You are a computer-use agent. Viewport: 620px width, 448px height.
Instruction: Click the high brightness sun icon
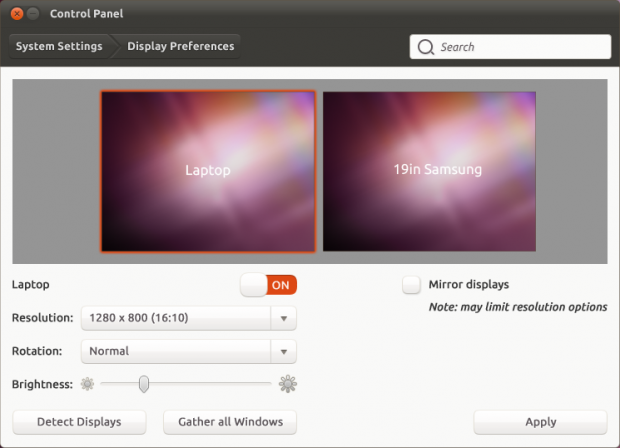click(x=288, y=384)
